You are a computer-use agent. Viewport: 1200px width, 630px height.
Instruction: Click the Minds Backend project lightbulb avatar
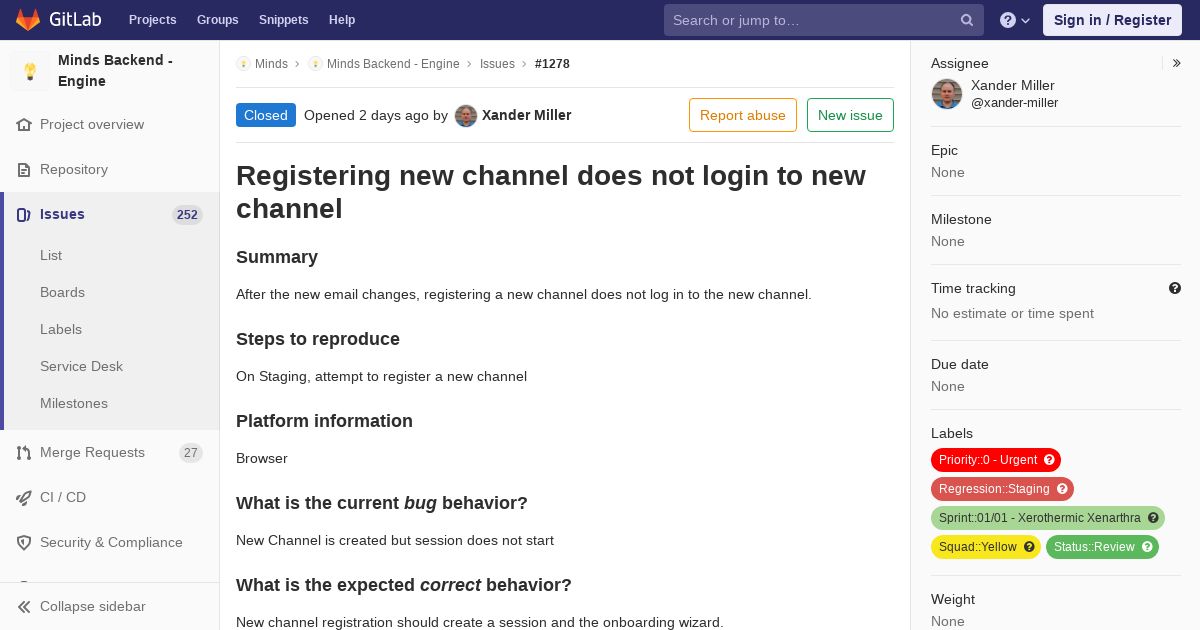point(30,71)
